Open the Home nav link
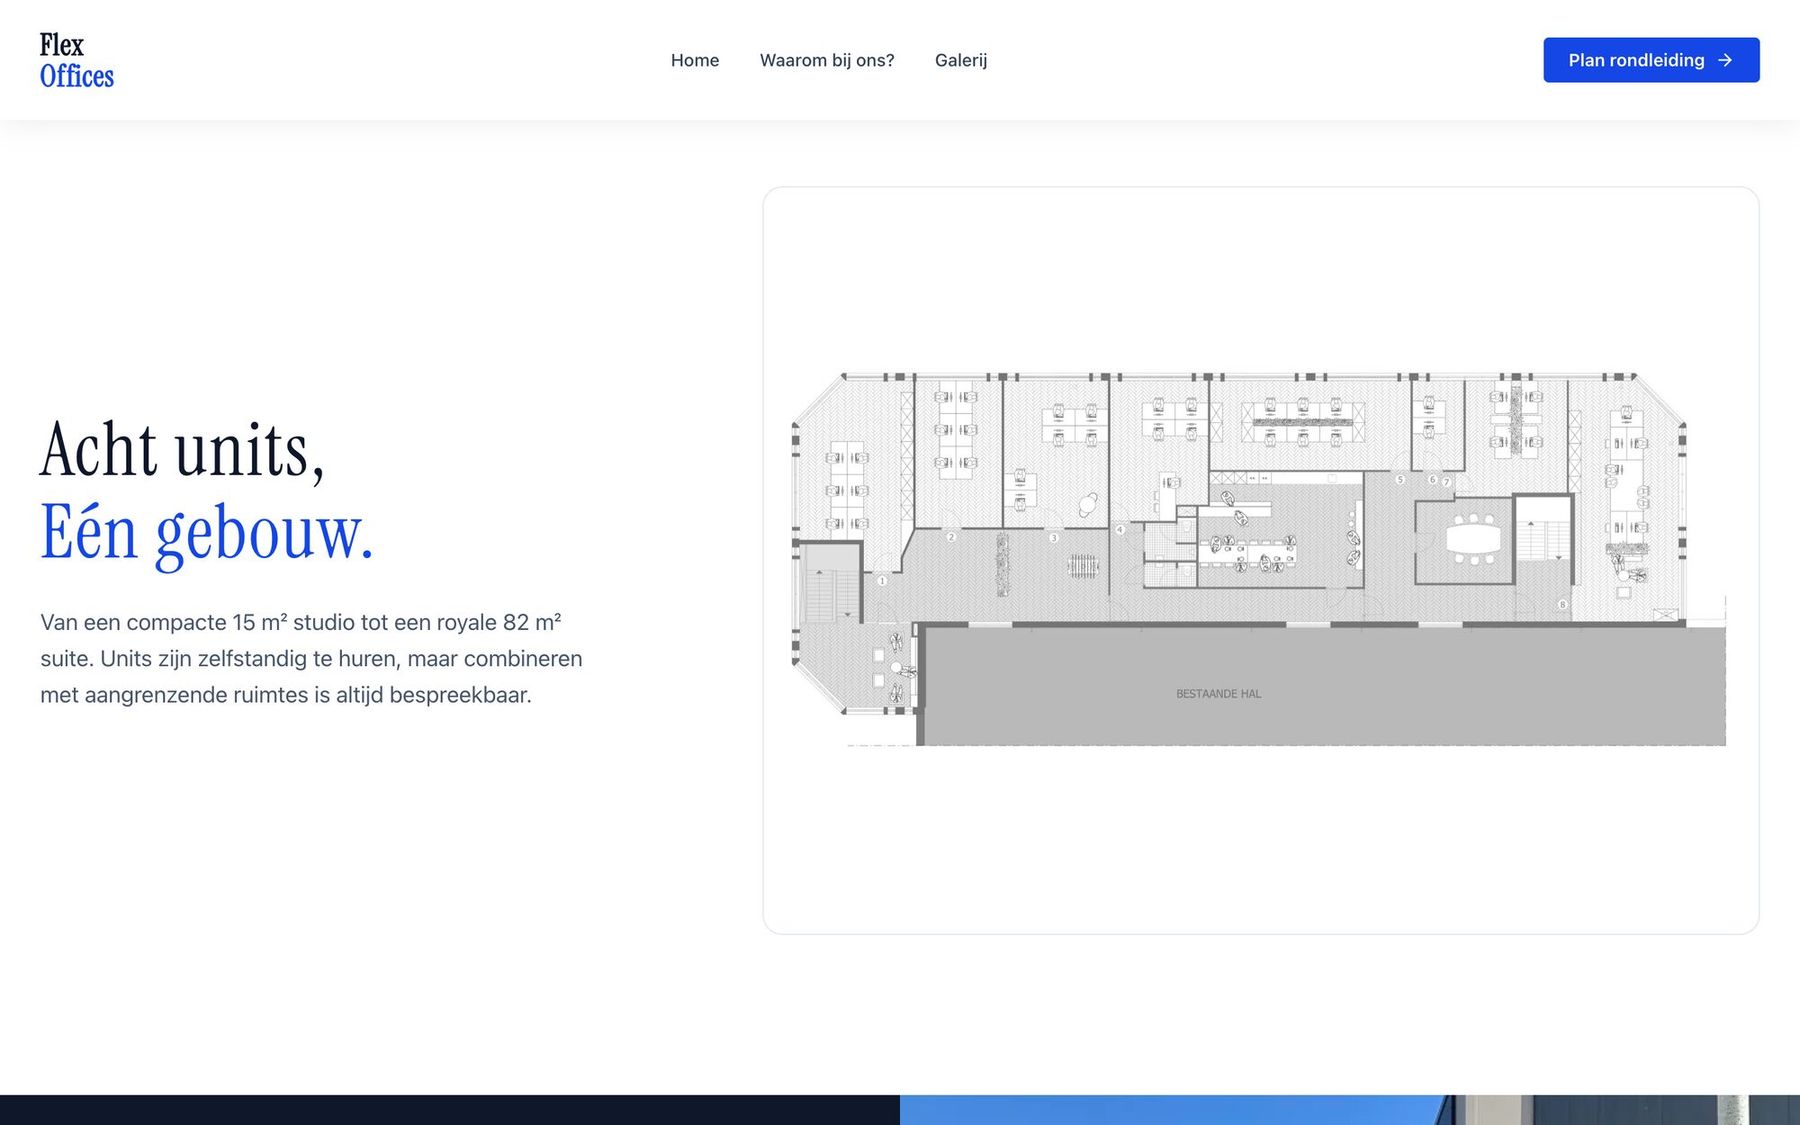 (x=695, y=60)
